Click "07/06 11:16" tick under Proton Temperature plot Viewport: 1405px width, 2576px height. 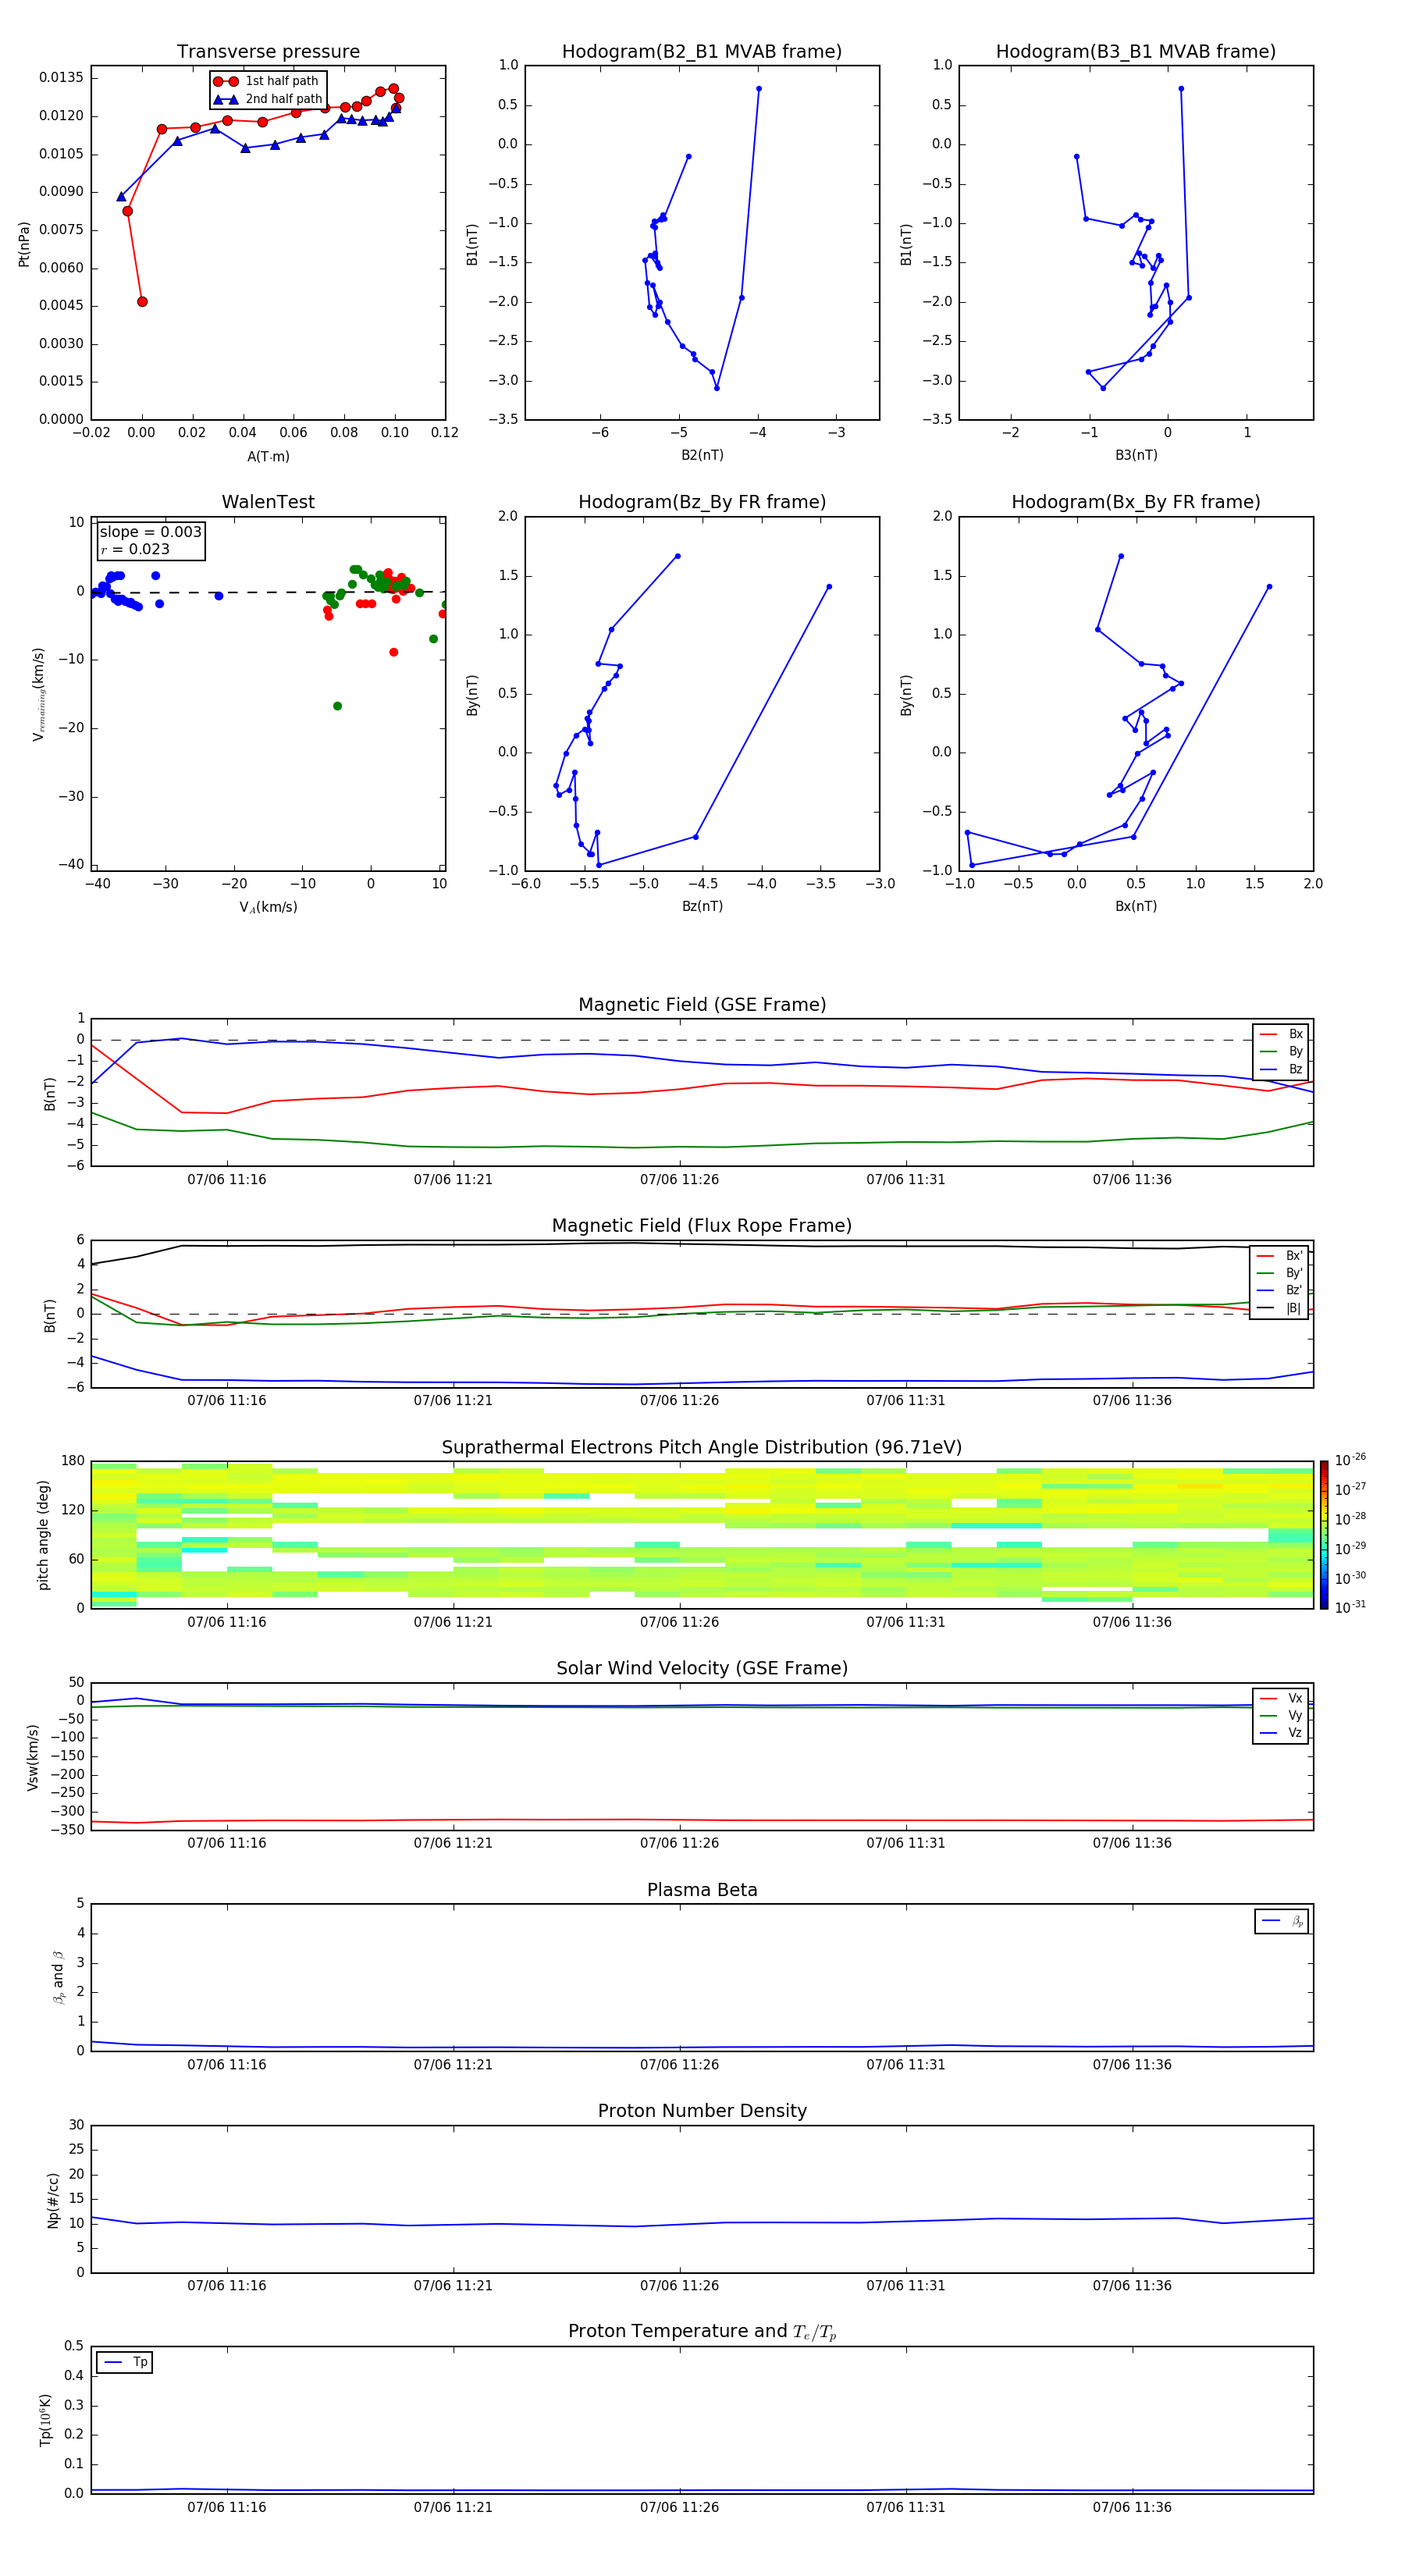(x=227, y=2507)
